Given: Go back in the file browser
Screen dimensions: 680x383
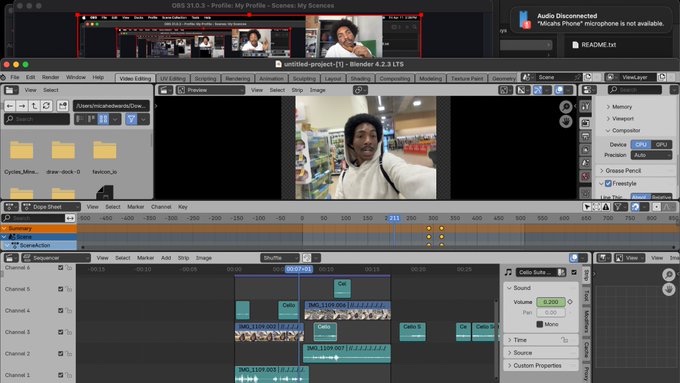Looking at the screenshot, I should click(10, 105).
